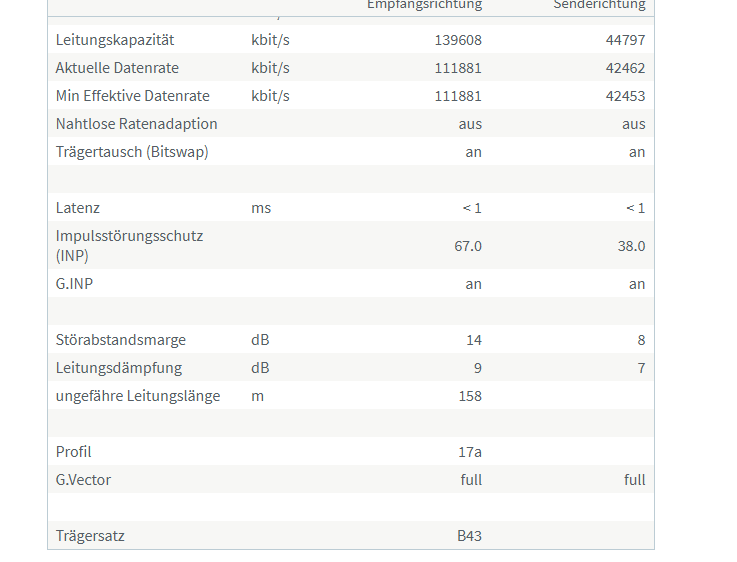Viewport: 737px width, 562px height.
Task: Click the attenuation send value 7
Action: tap(641, 368)
